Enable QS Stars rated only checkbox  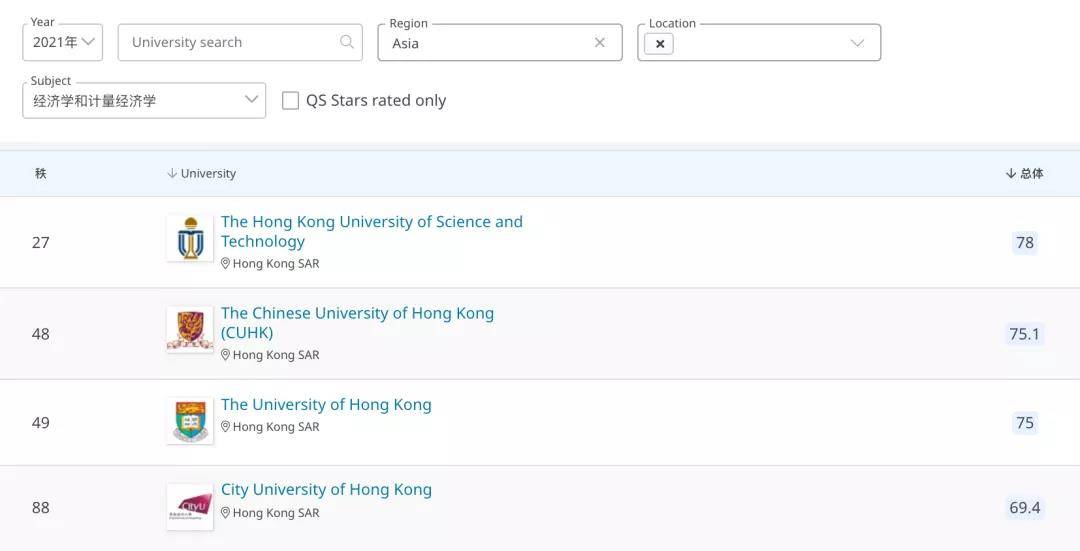[291, 101]
